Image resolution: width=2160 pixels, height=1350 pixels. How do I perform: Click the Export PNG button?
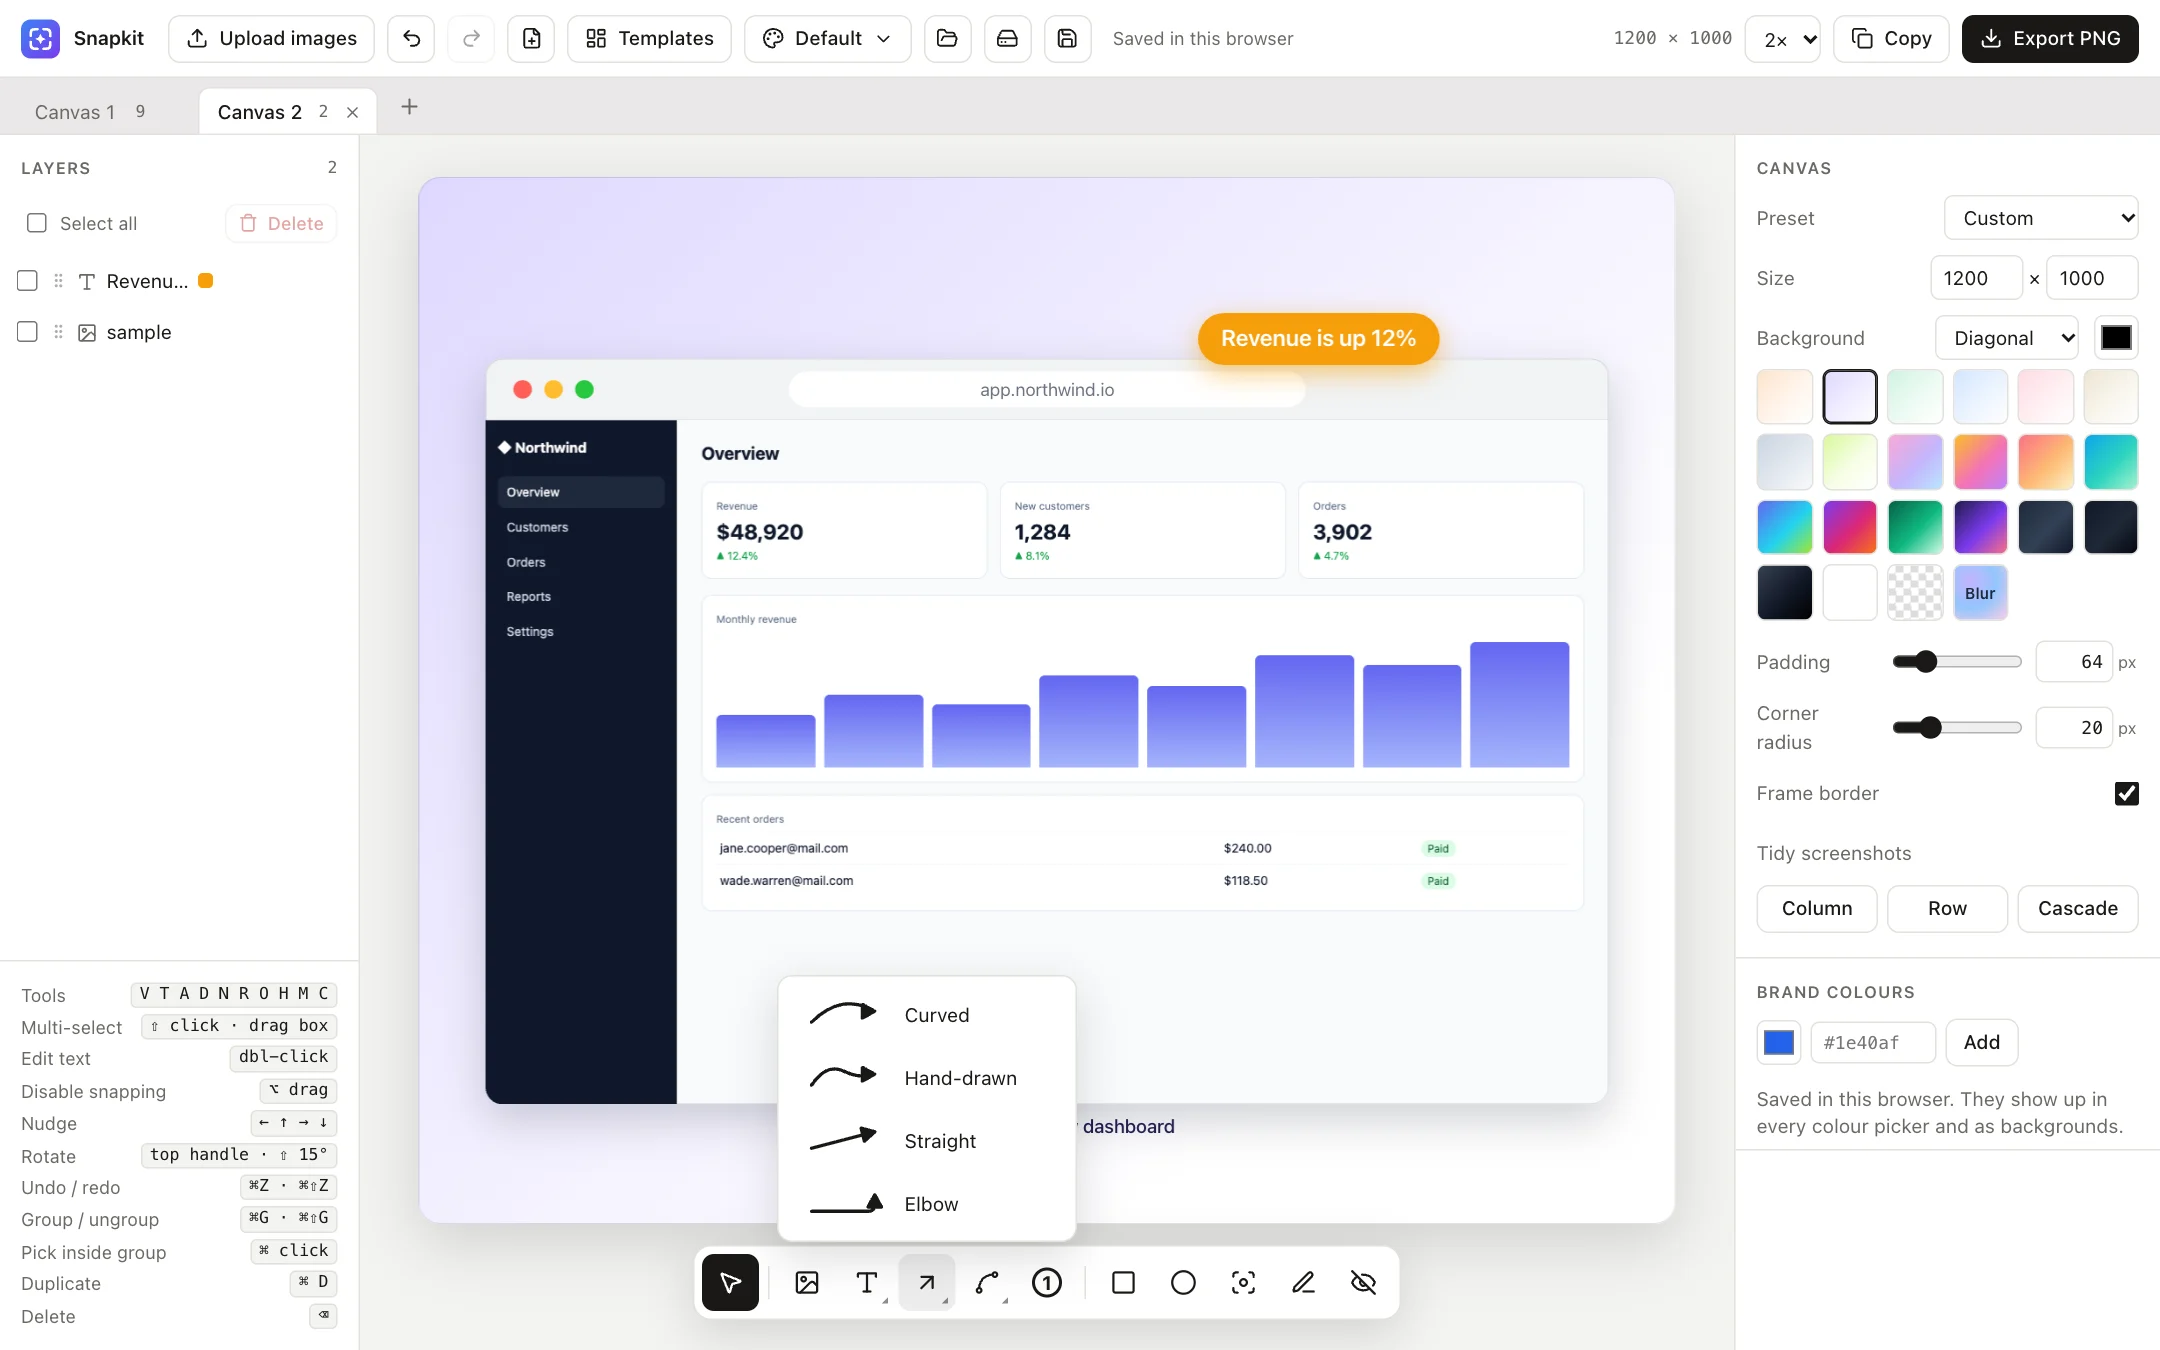[x=2050, y=39]
